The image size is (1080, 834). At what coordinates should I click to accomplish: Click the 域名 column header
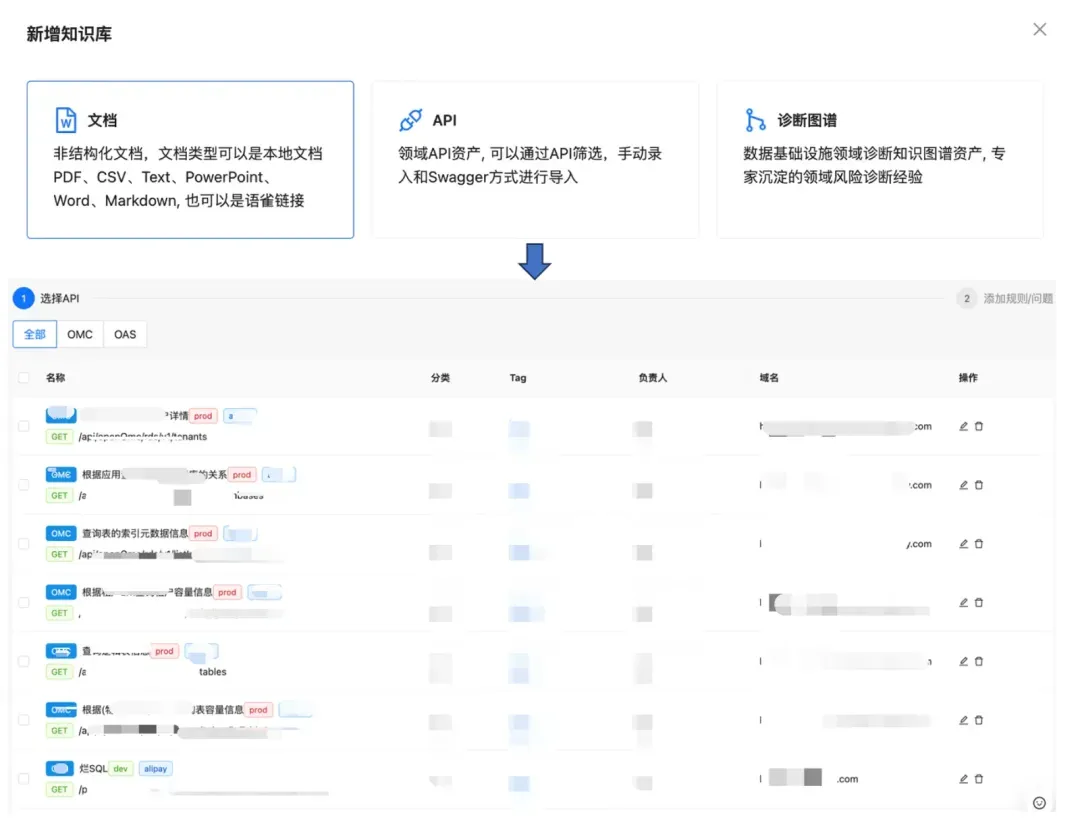tap(769, 377)
